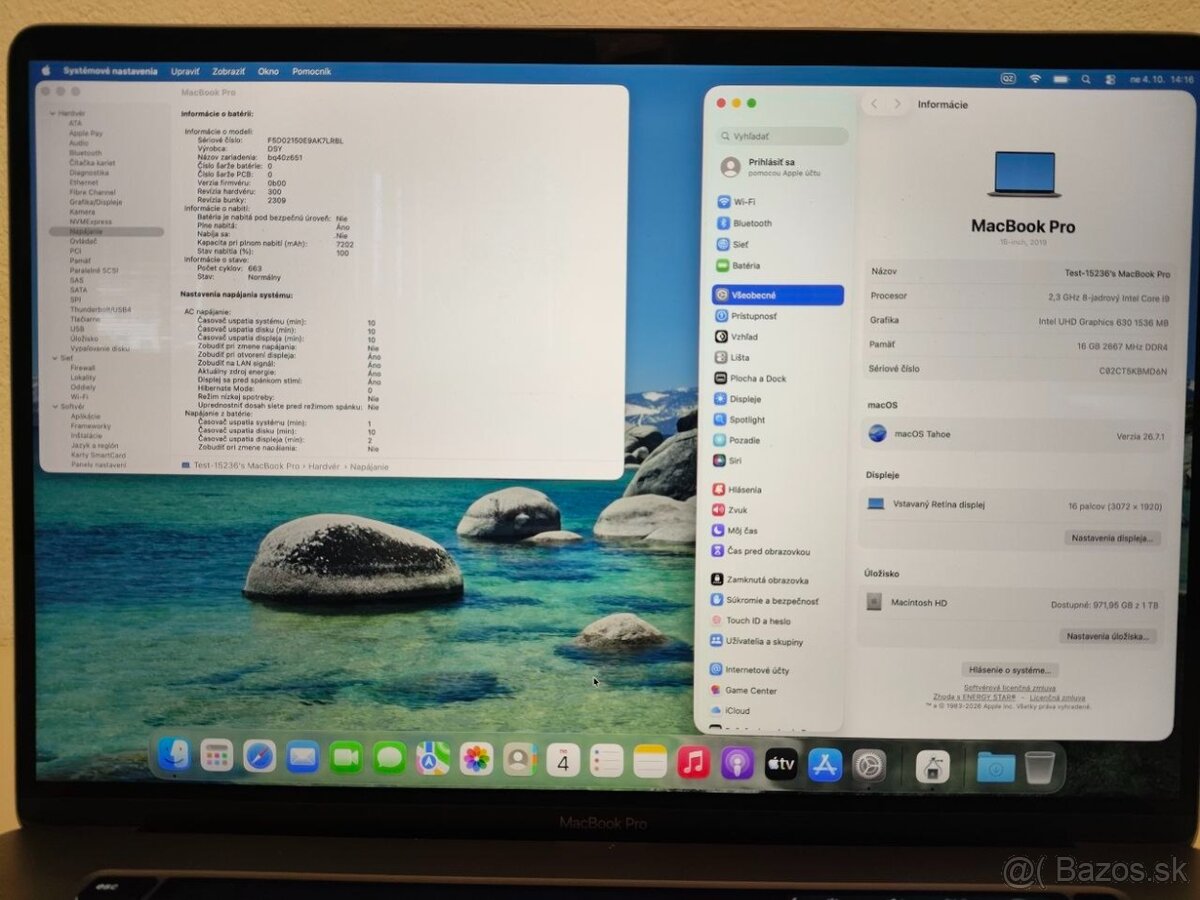Image resolution: width=1200 pixels, height=900 pixels.
Task: Click Nastavenia displeja button
Action: tap(1113, 538)
